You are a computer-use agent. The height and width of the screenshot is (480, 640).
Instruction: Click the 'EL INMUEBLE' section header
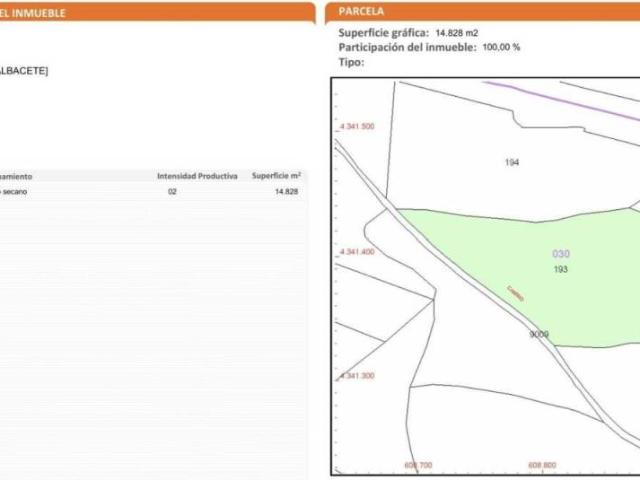click(33, 13)
